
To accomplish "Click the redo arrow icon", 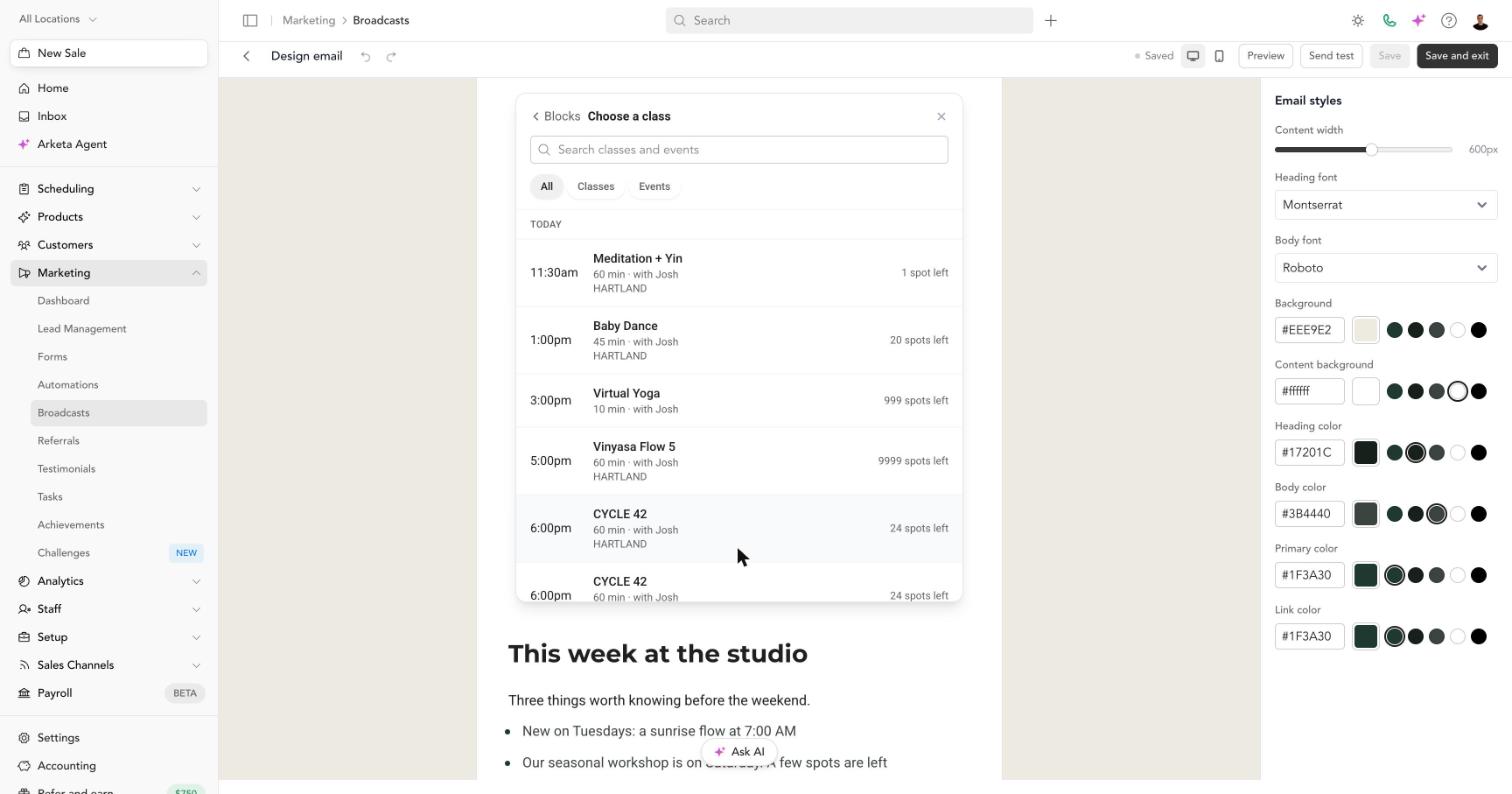I will click(x=391, y=56).
